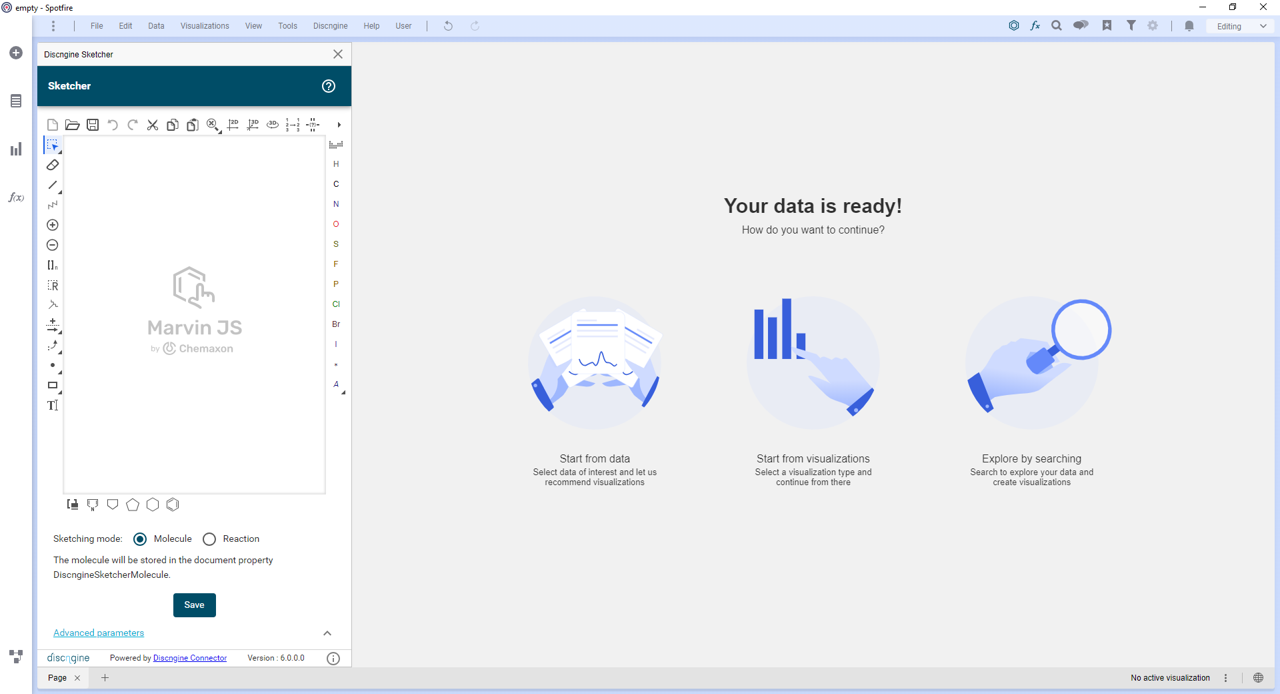Viewport: 1280px width, 694px height.
Task: Click the decrease charge minus tool
Action: (x=53, y=245)
